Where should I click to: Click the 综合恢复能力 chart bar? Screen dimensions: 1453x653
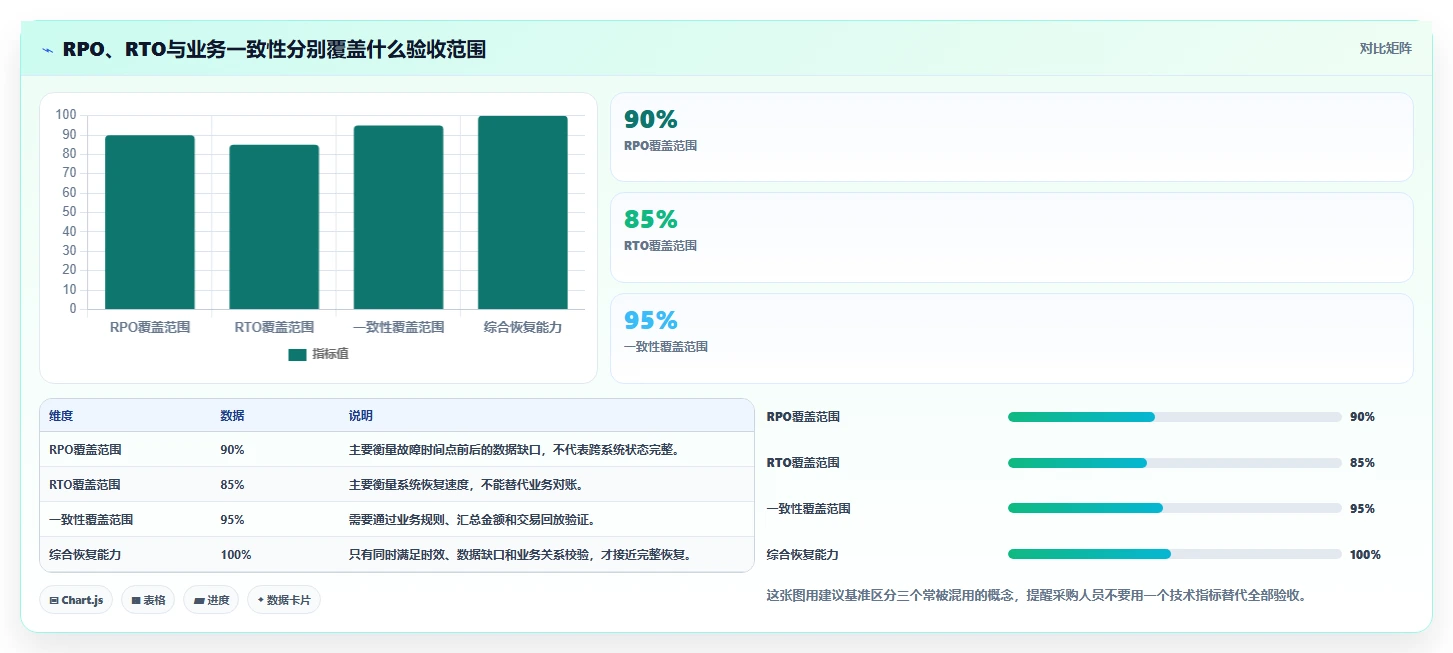[x=523, y=212]
